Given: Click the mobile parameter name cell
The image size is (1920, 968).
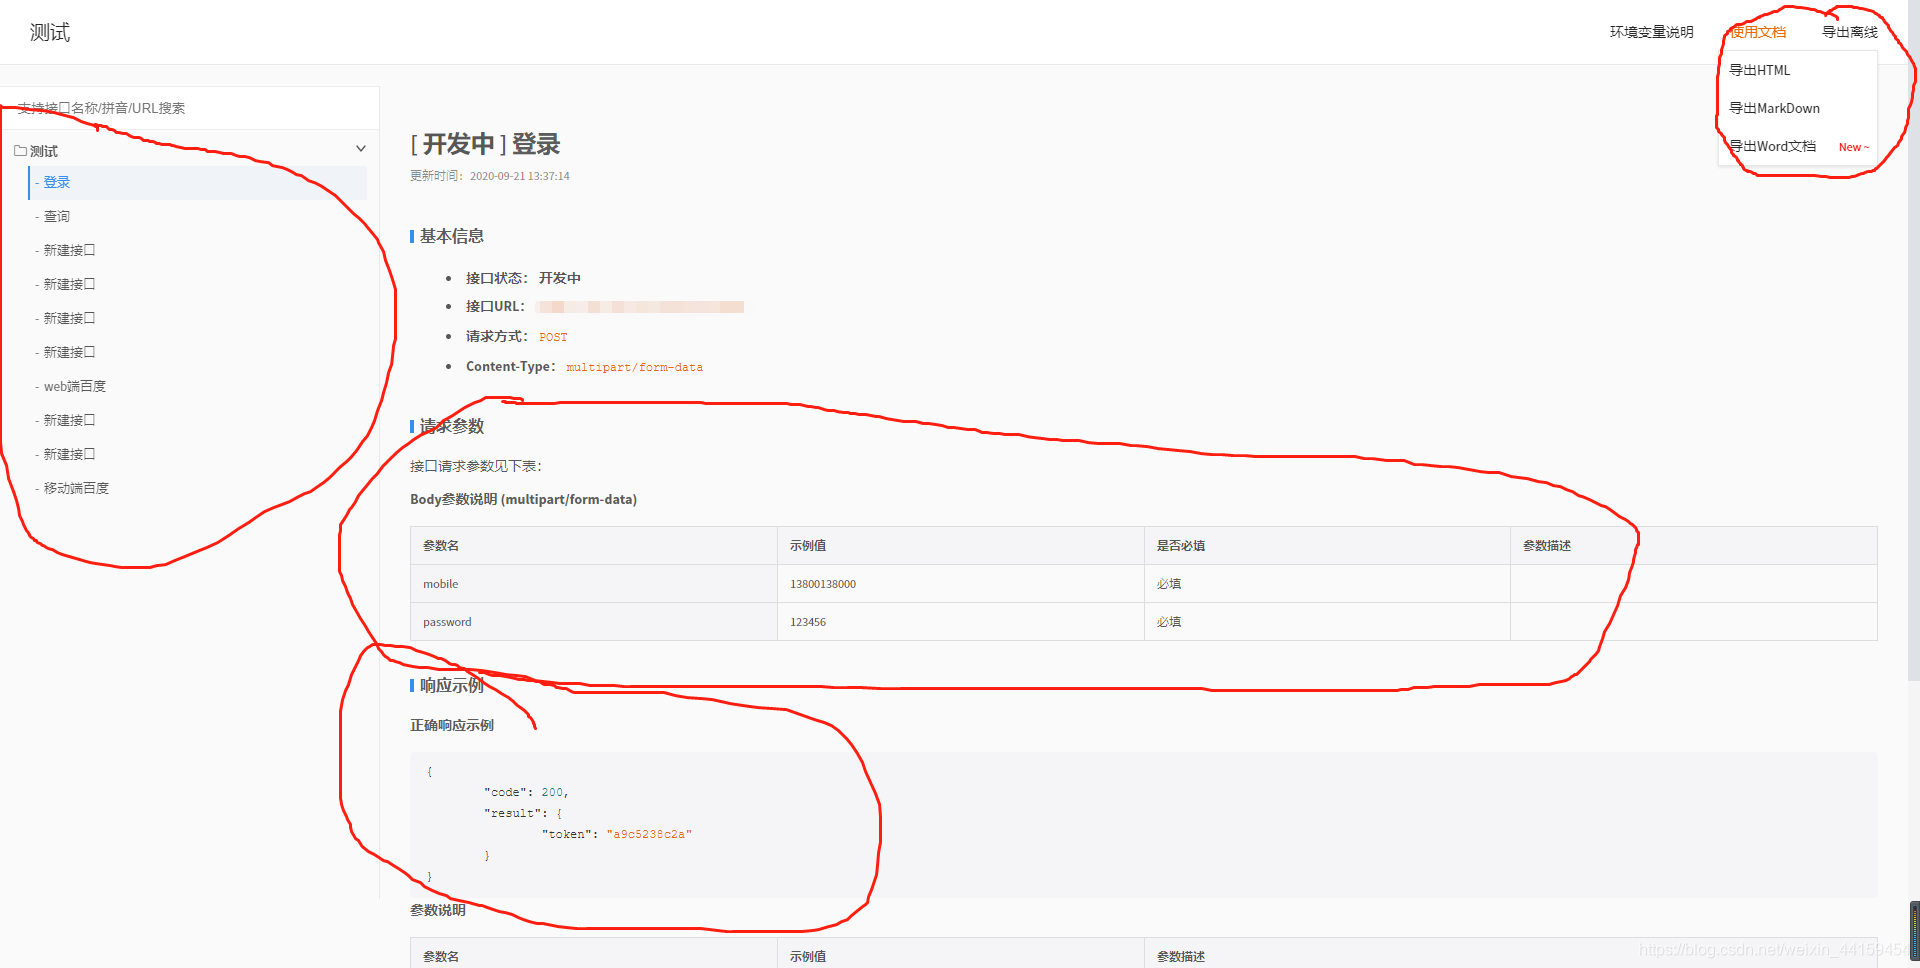Looking at the screenshot, I should coord(594,584).
